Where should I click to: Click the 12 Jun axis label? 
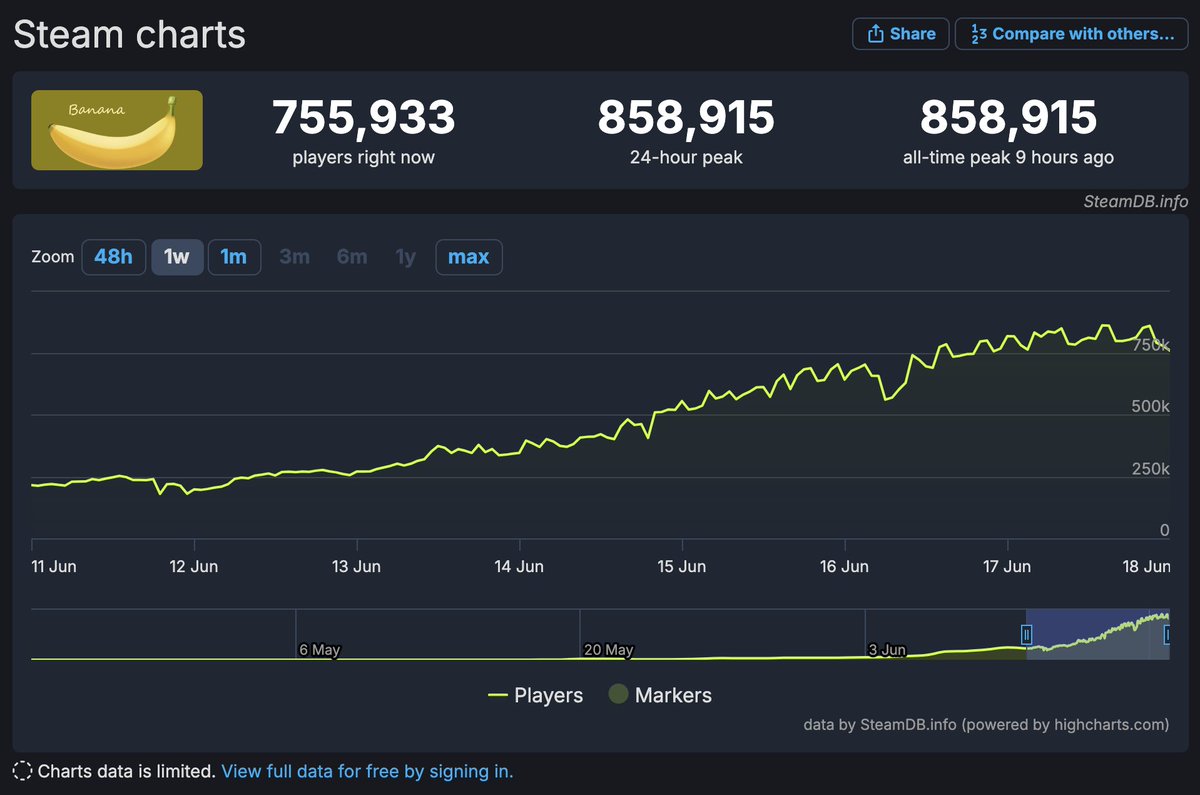coord(193,566)
